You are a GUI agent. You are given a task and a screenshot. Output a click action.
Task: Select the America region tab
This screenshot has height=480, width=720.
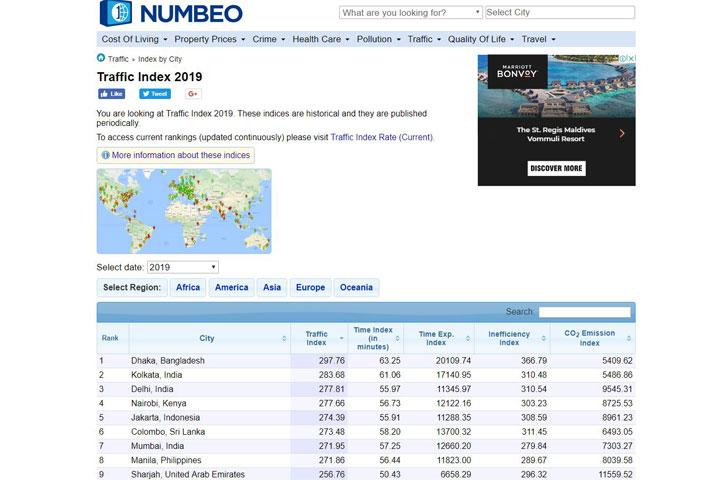(x=231, y=288)
